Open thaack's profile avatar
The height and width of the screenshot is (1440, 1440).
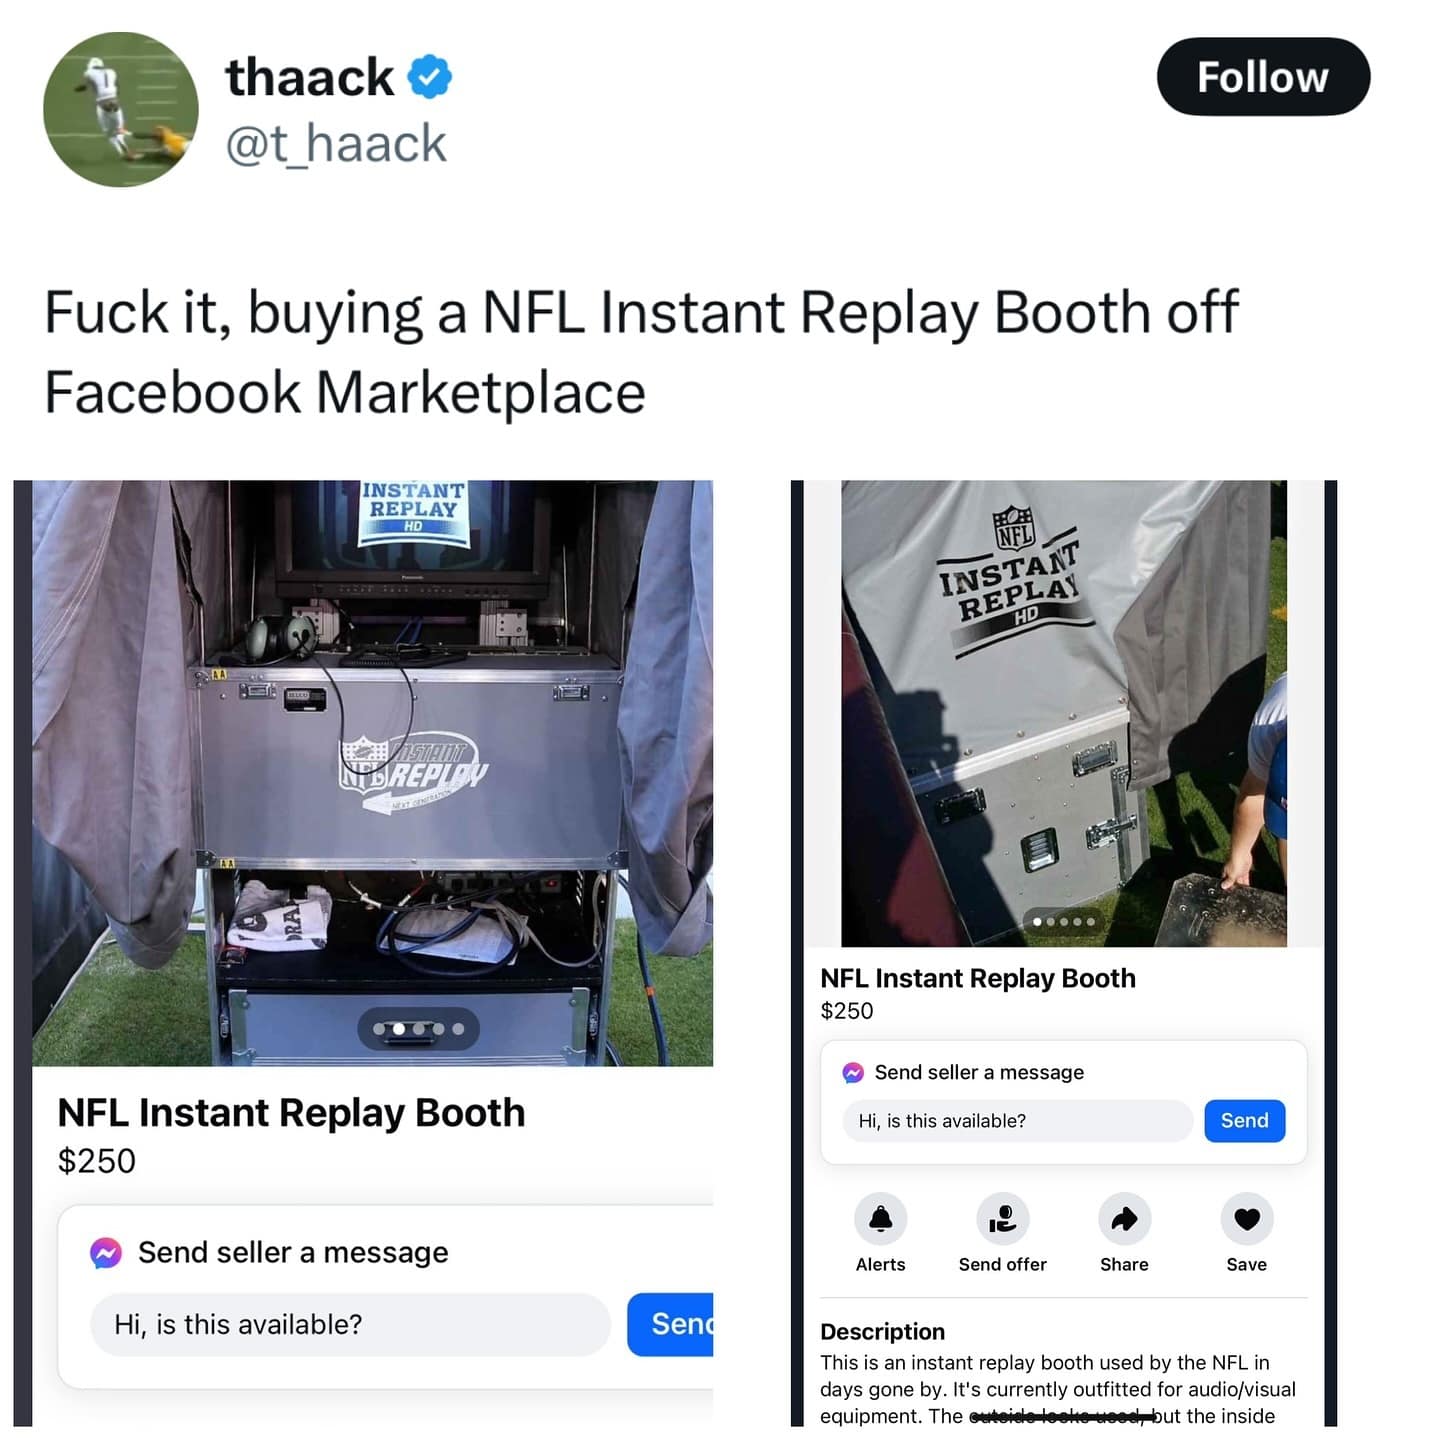(121, 110)
